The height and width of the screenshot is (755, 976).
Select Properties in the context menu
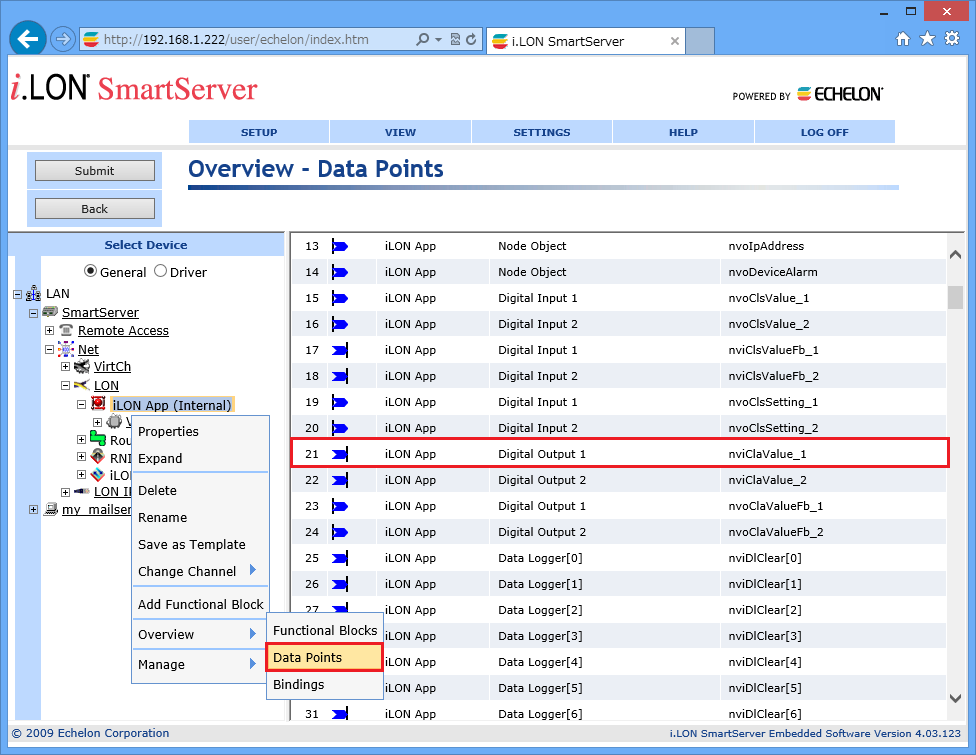coord(168,432)
